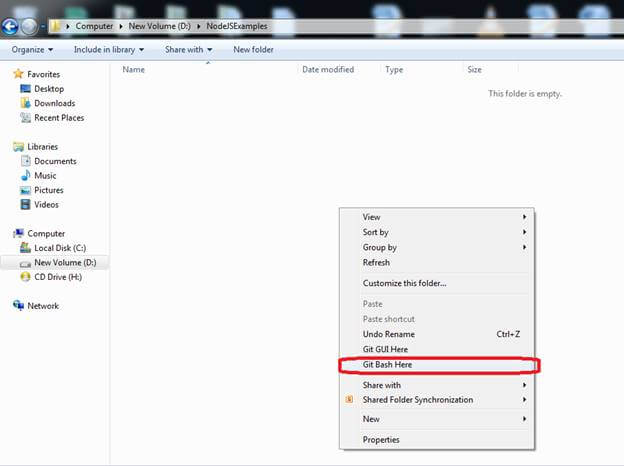624x466 pixels.
Task: Click the Pictures library icon
Action: (x=25, y=190)
